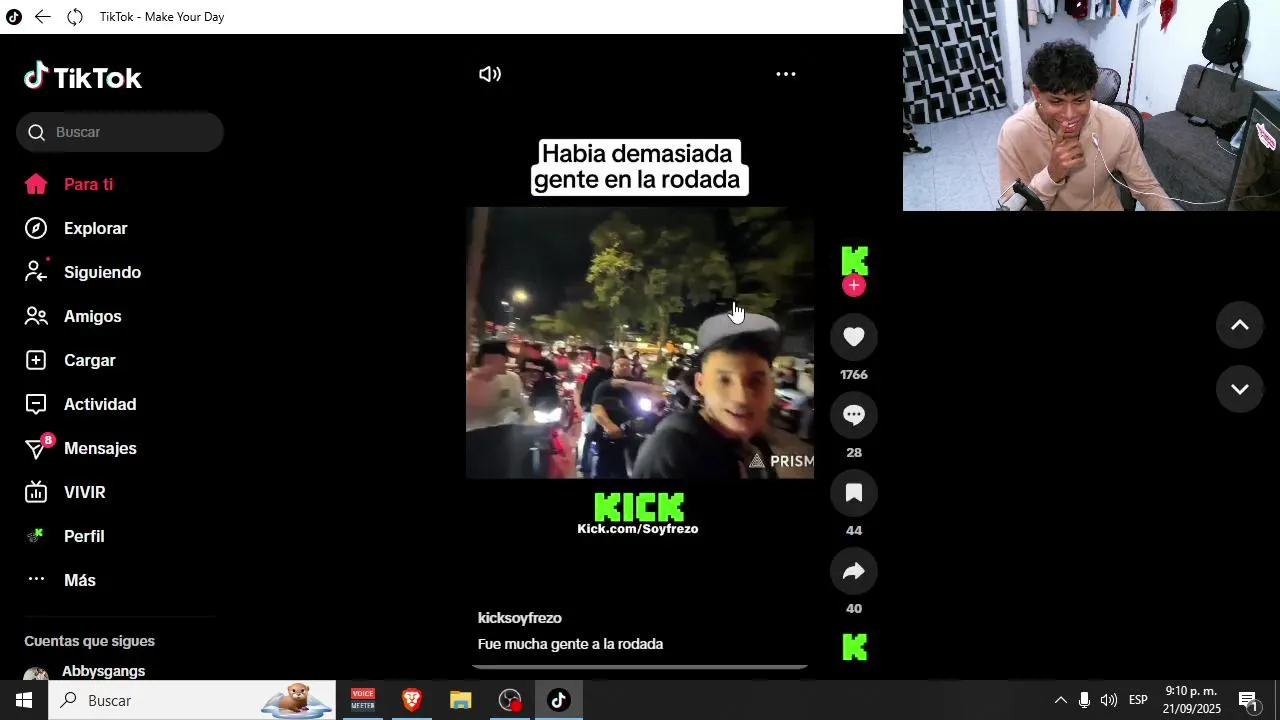The height and width of the screenshot is (720, 1280).
Task: Go to next video with down arrow
Action: coord(1240,389)
